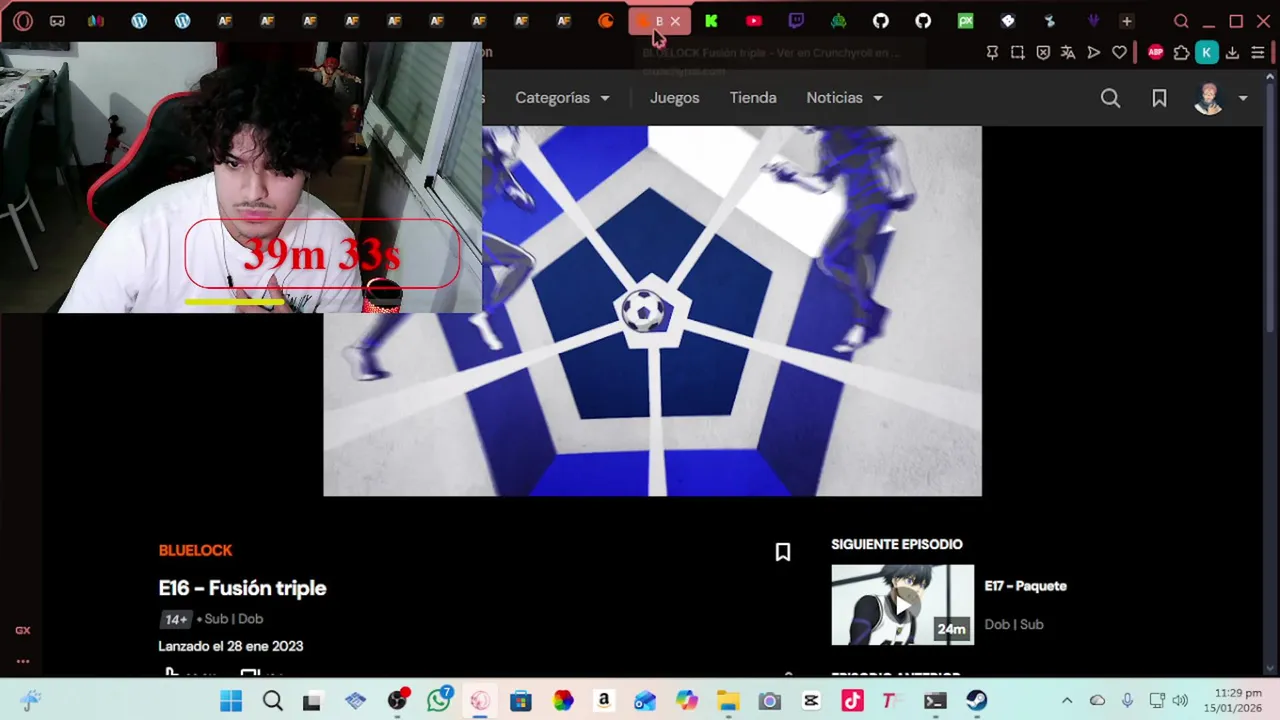Switch to the hourglass icon tab
The image size is (1280, 720).
pyautogui.click(x=1050, y=21)
